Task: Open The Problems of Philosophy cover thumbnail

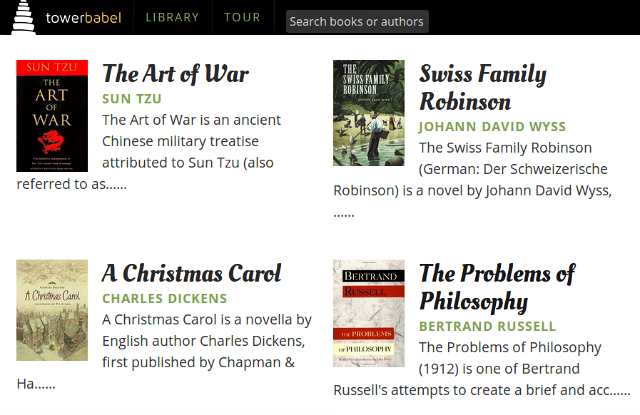Action: pyautogui.click(x=369, y=313)
